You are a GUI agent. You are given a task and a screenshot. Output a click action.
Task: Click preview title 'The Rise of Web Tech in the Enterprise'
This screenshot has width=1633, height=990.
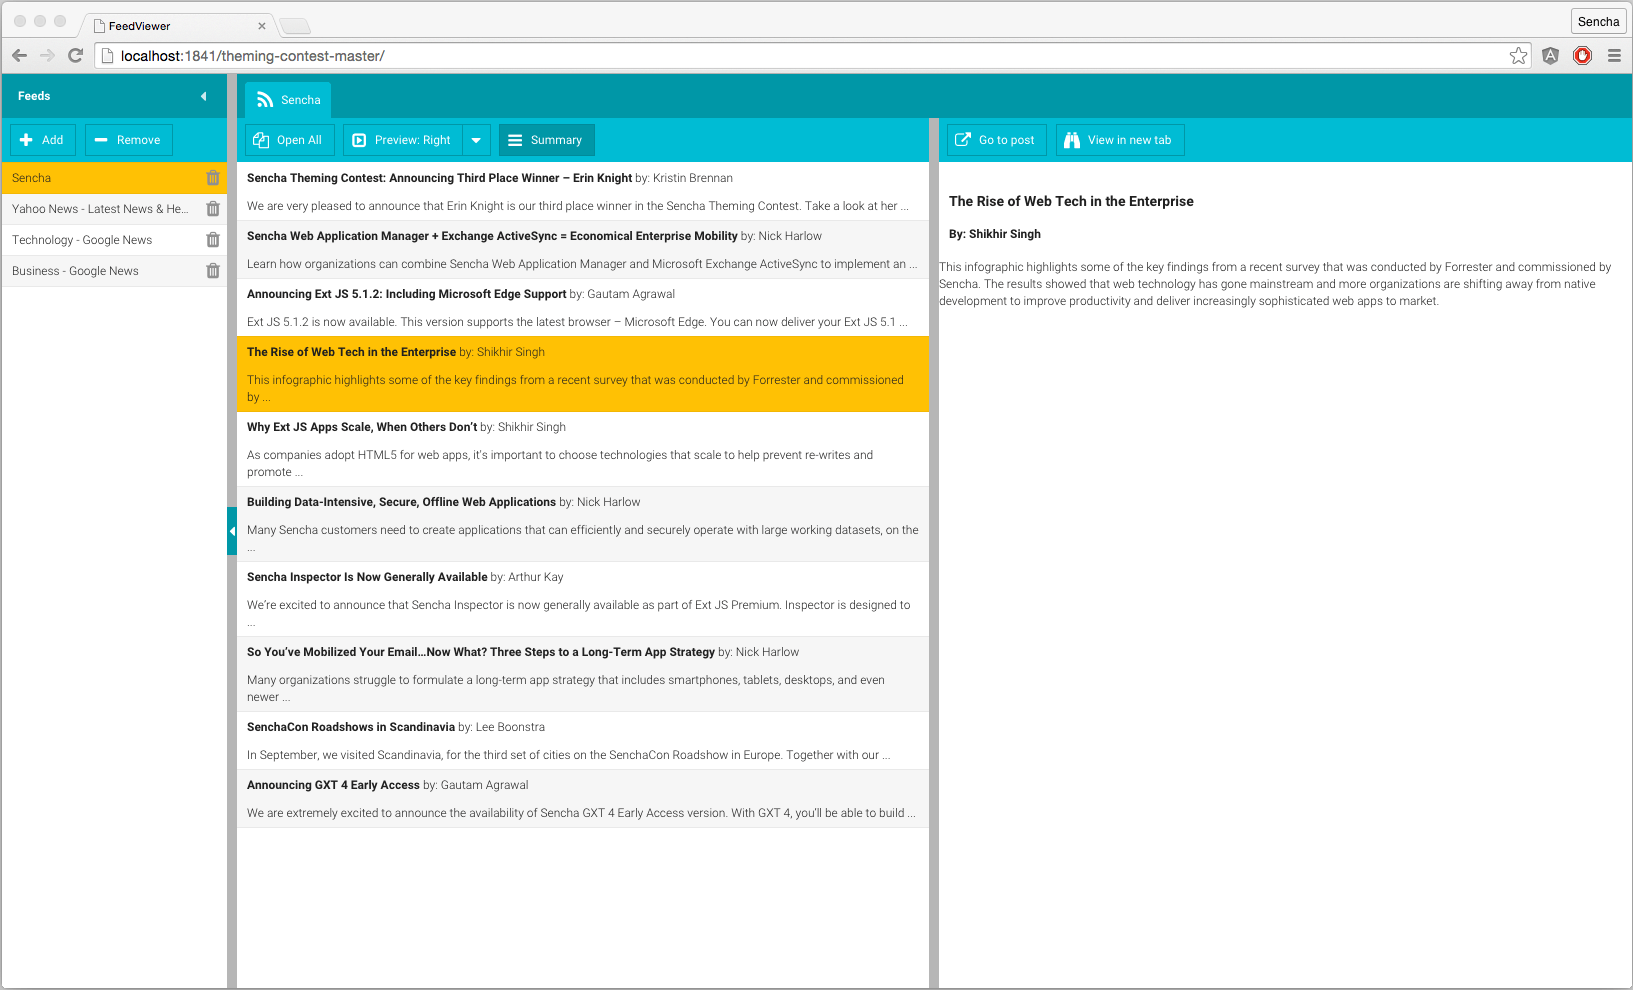click(x=1071, y=201)
